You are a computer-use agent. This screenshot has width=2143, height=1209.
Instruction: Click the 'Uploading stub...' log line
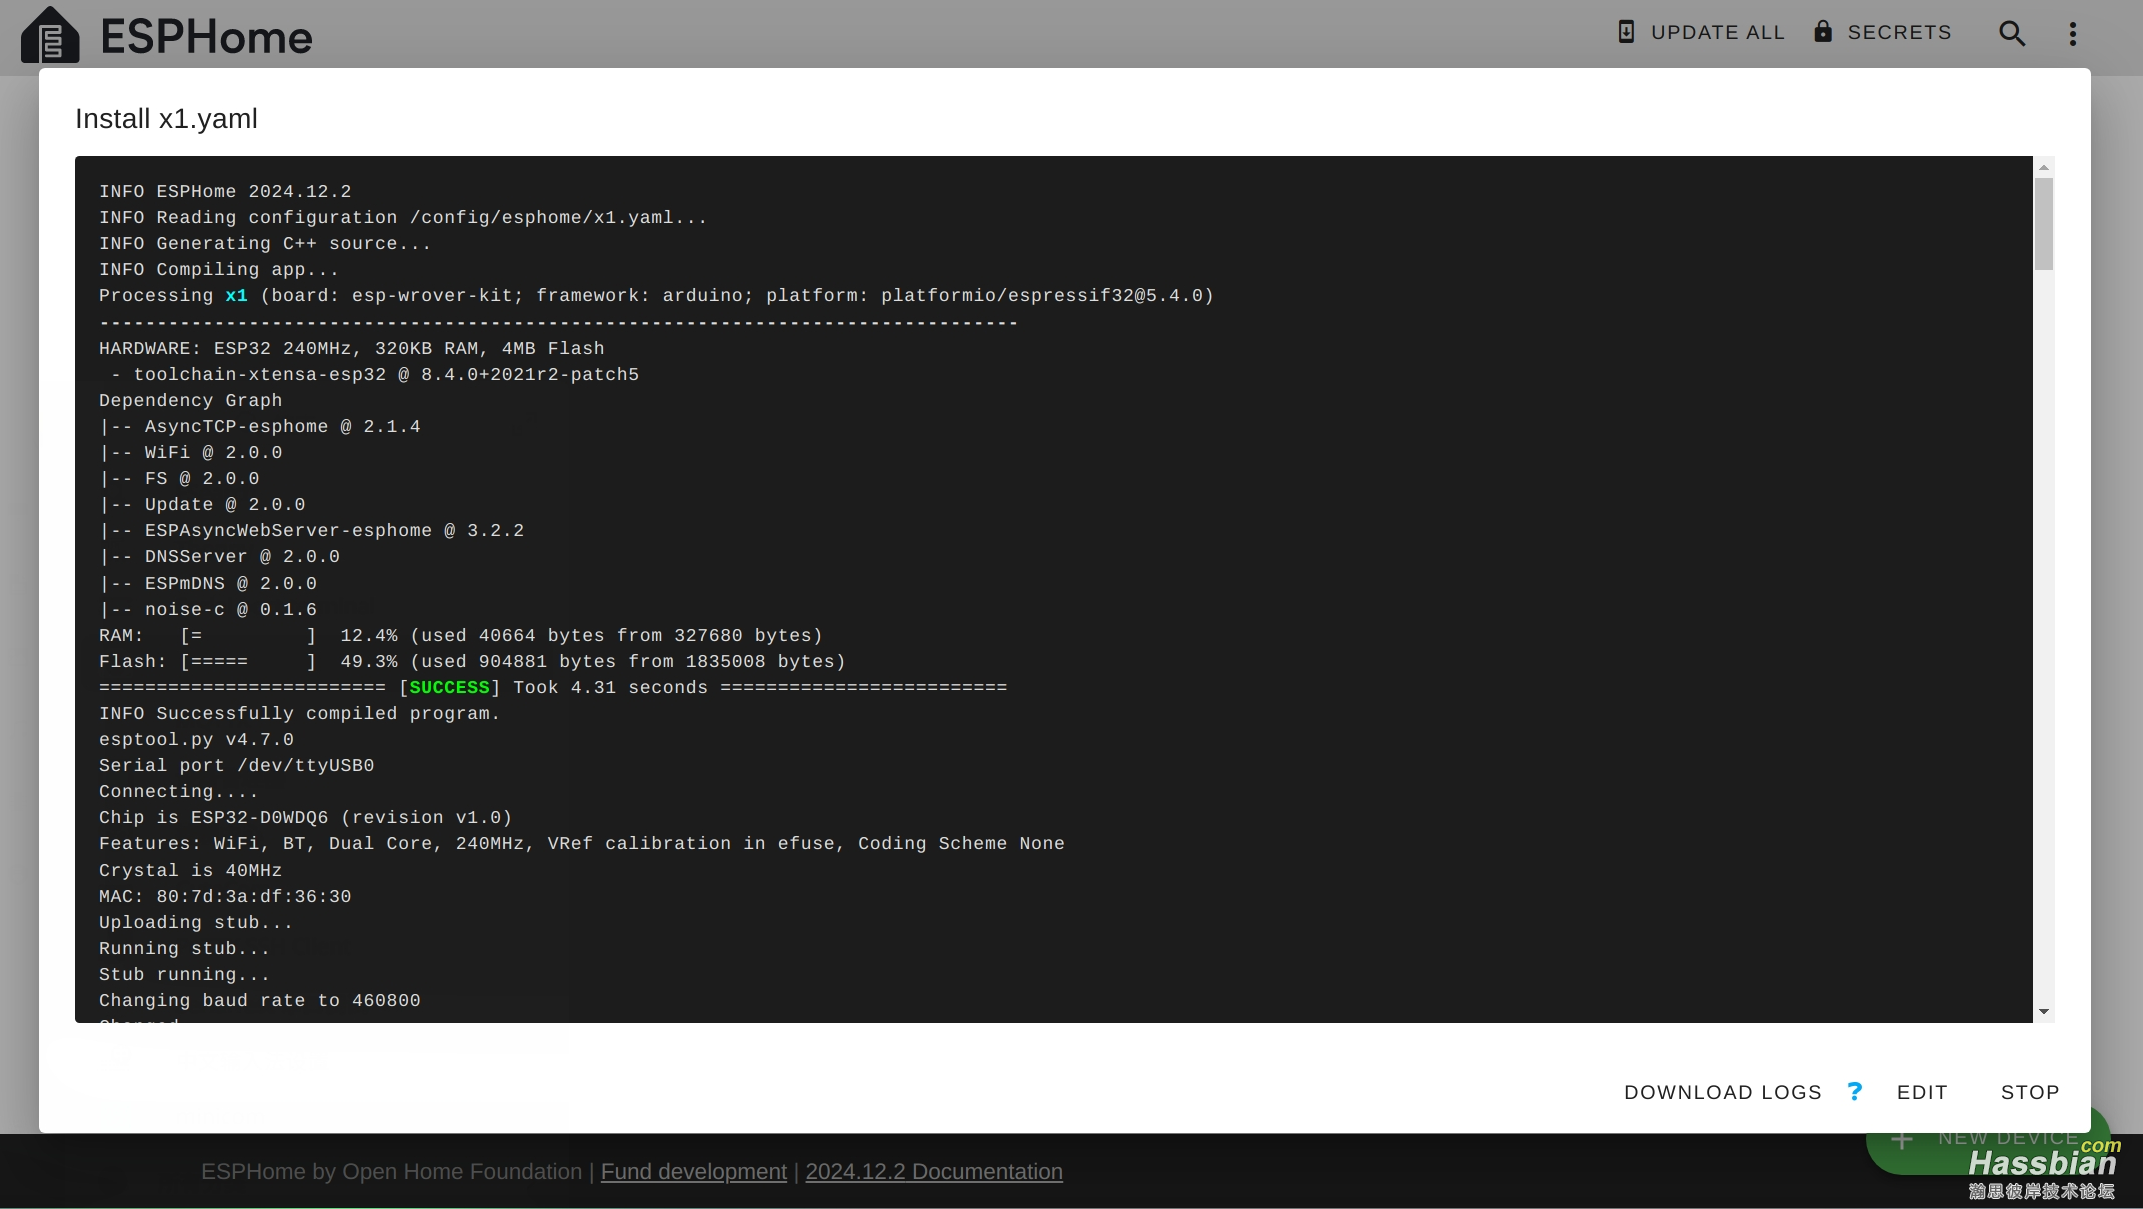[196, 922]
